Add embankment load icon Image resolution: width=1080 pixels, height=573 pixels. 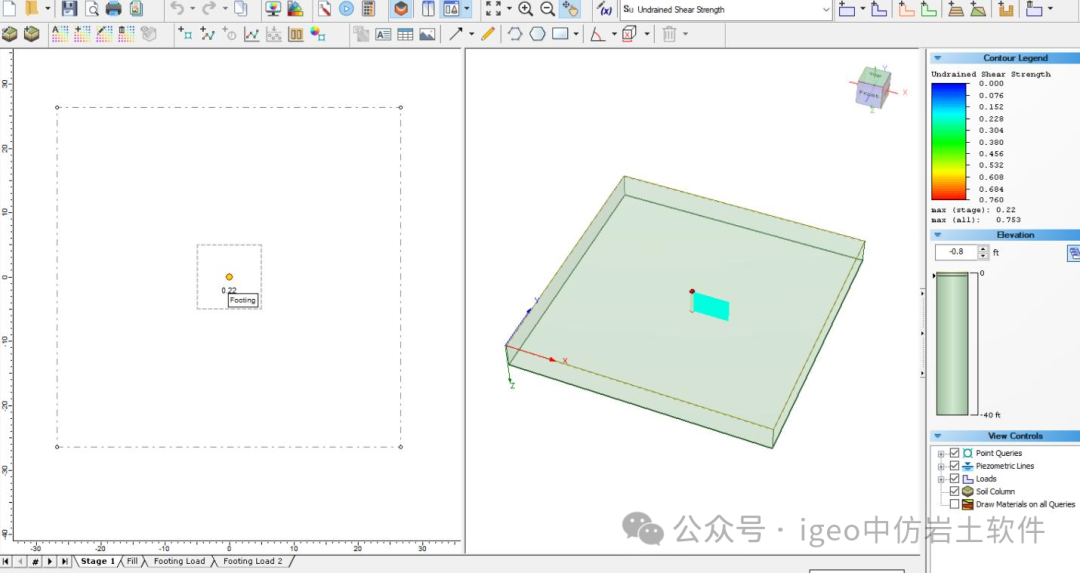pos(955,9)
